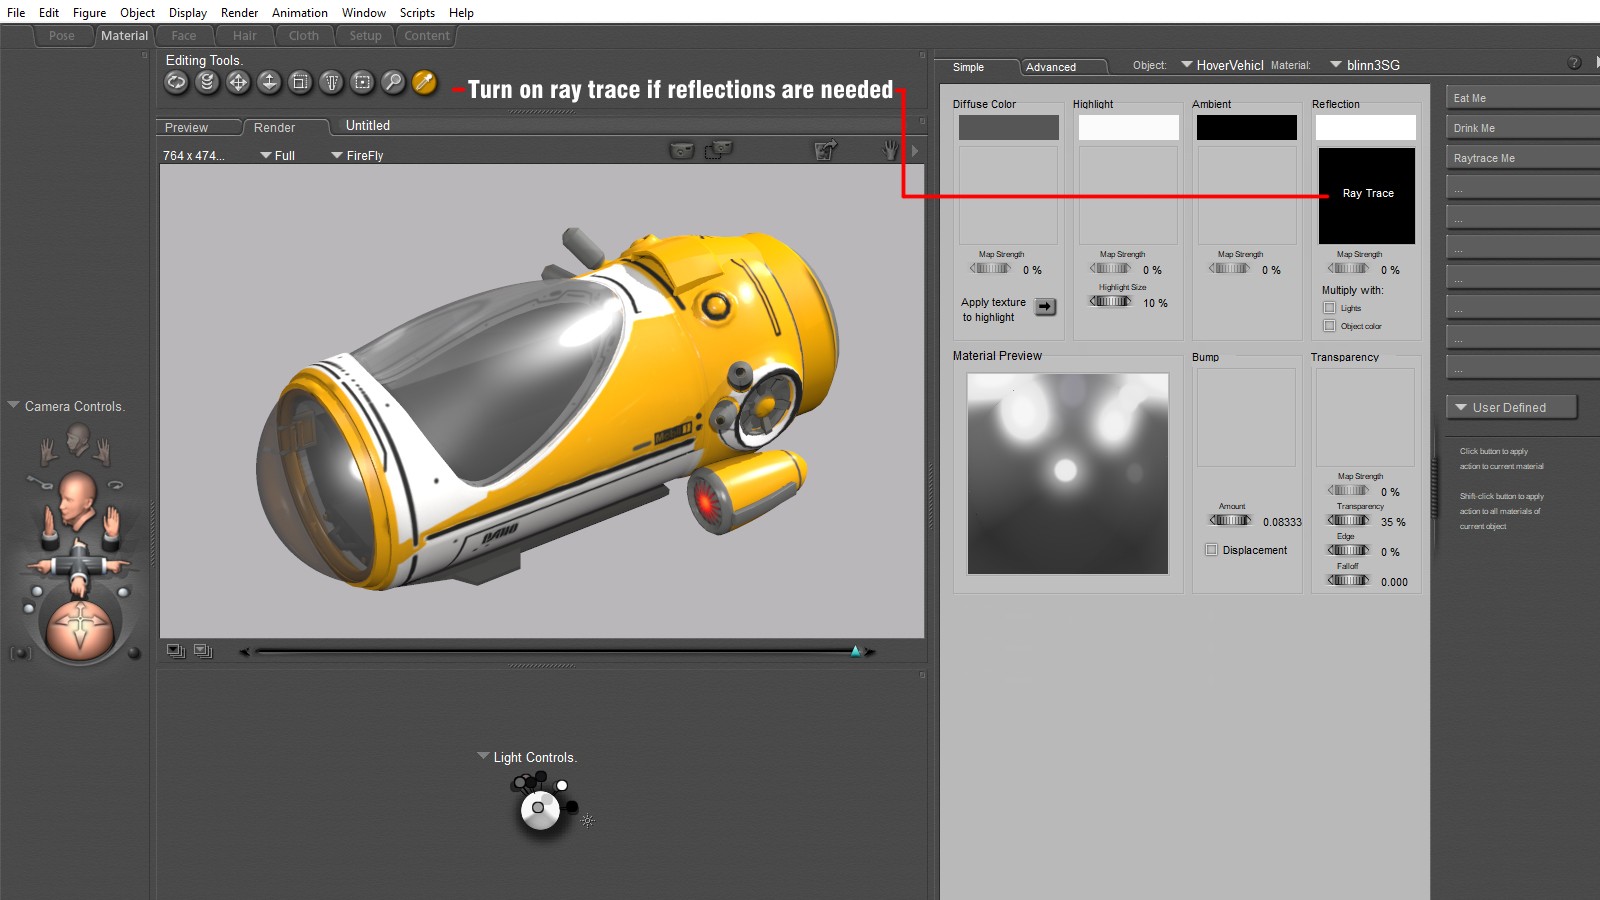Select the Taper editing tool
Screen dimensions: 1600x900
(x=331, y=83)
